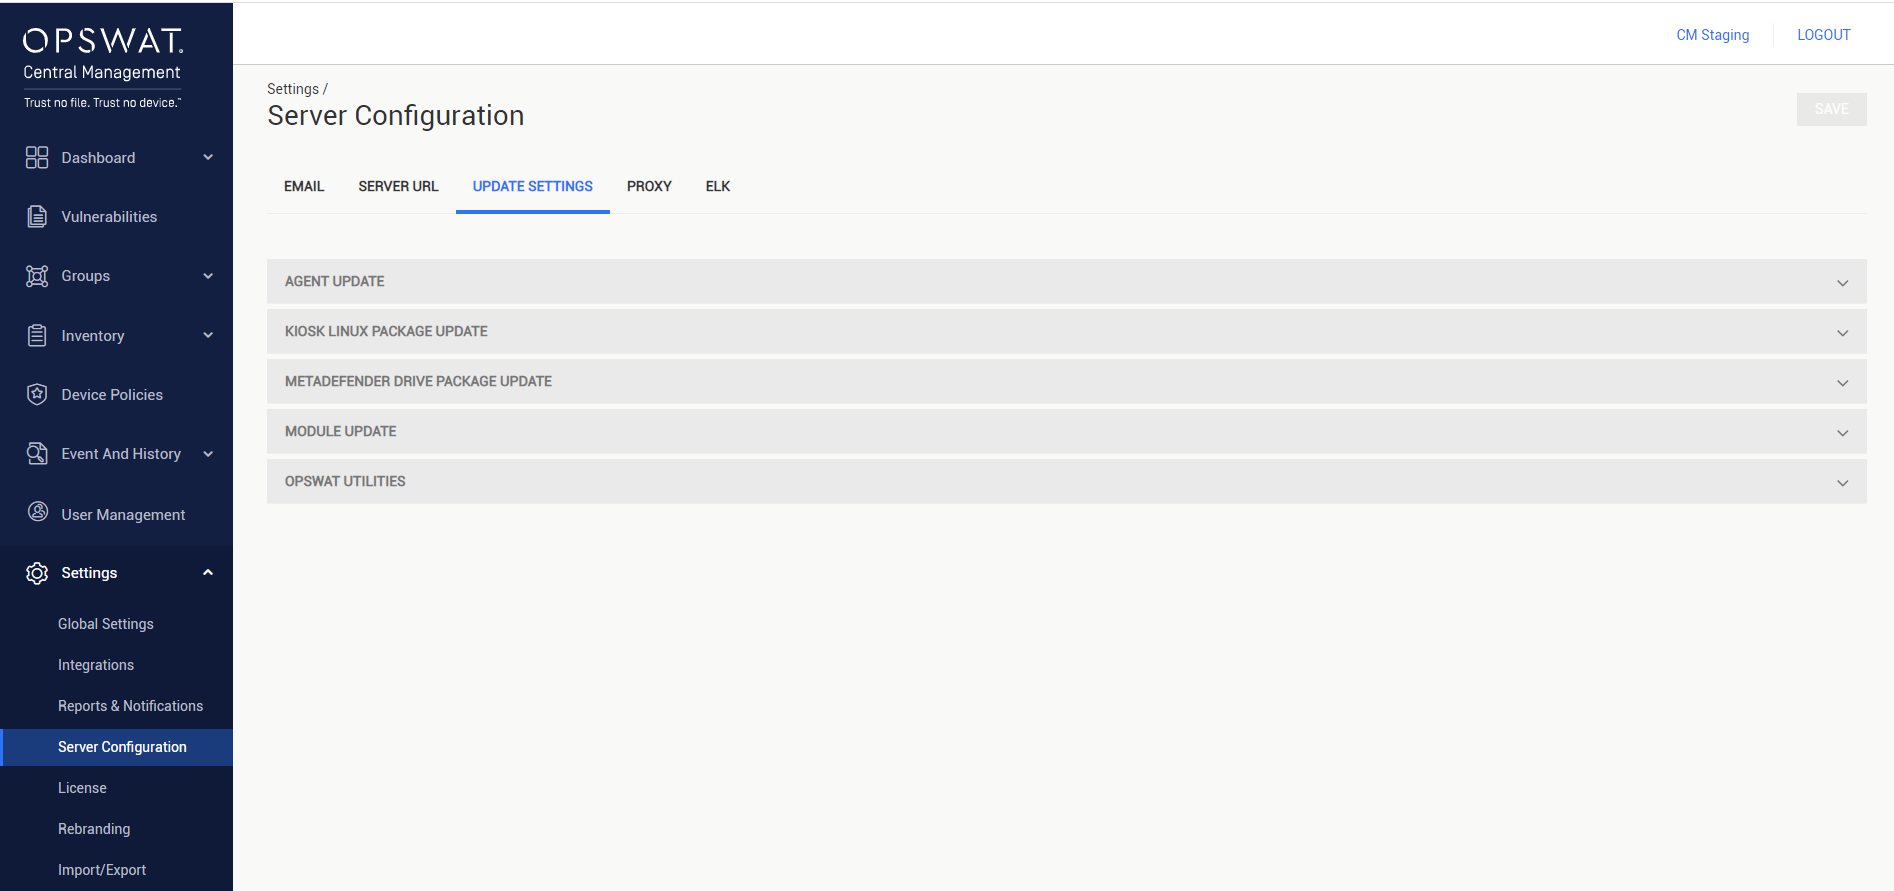Click the Event And History search icon
1894x891 pixels.
[x=37, y=454]
